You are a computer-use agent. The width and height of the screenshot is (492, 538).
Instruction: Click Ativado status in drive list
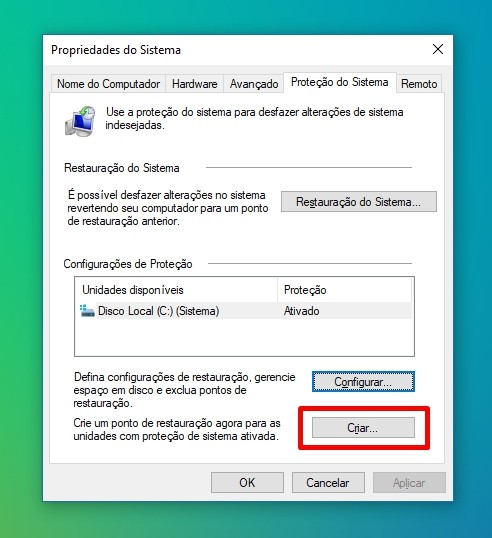[301, 311]
